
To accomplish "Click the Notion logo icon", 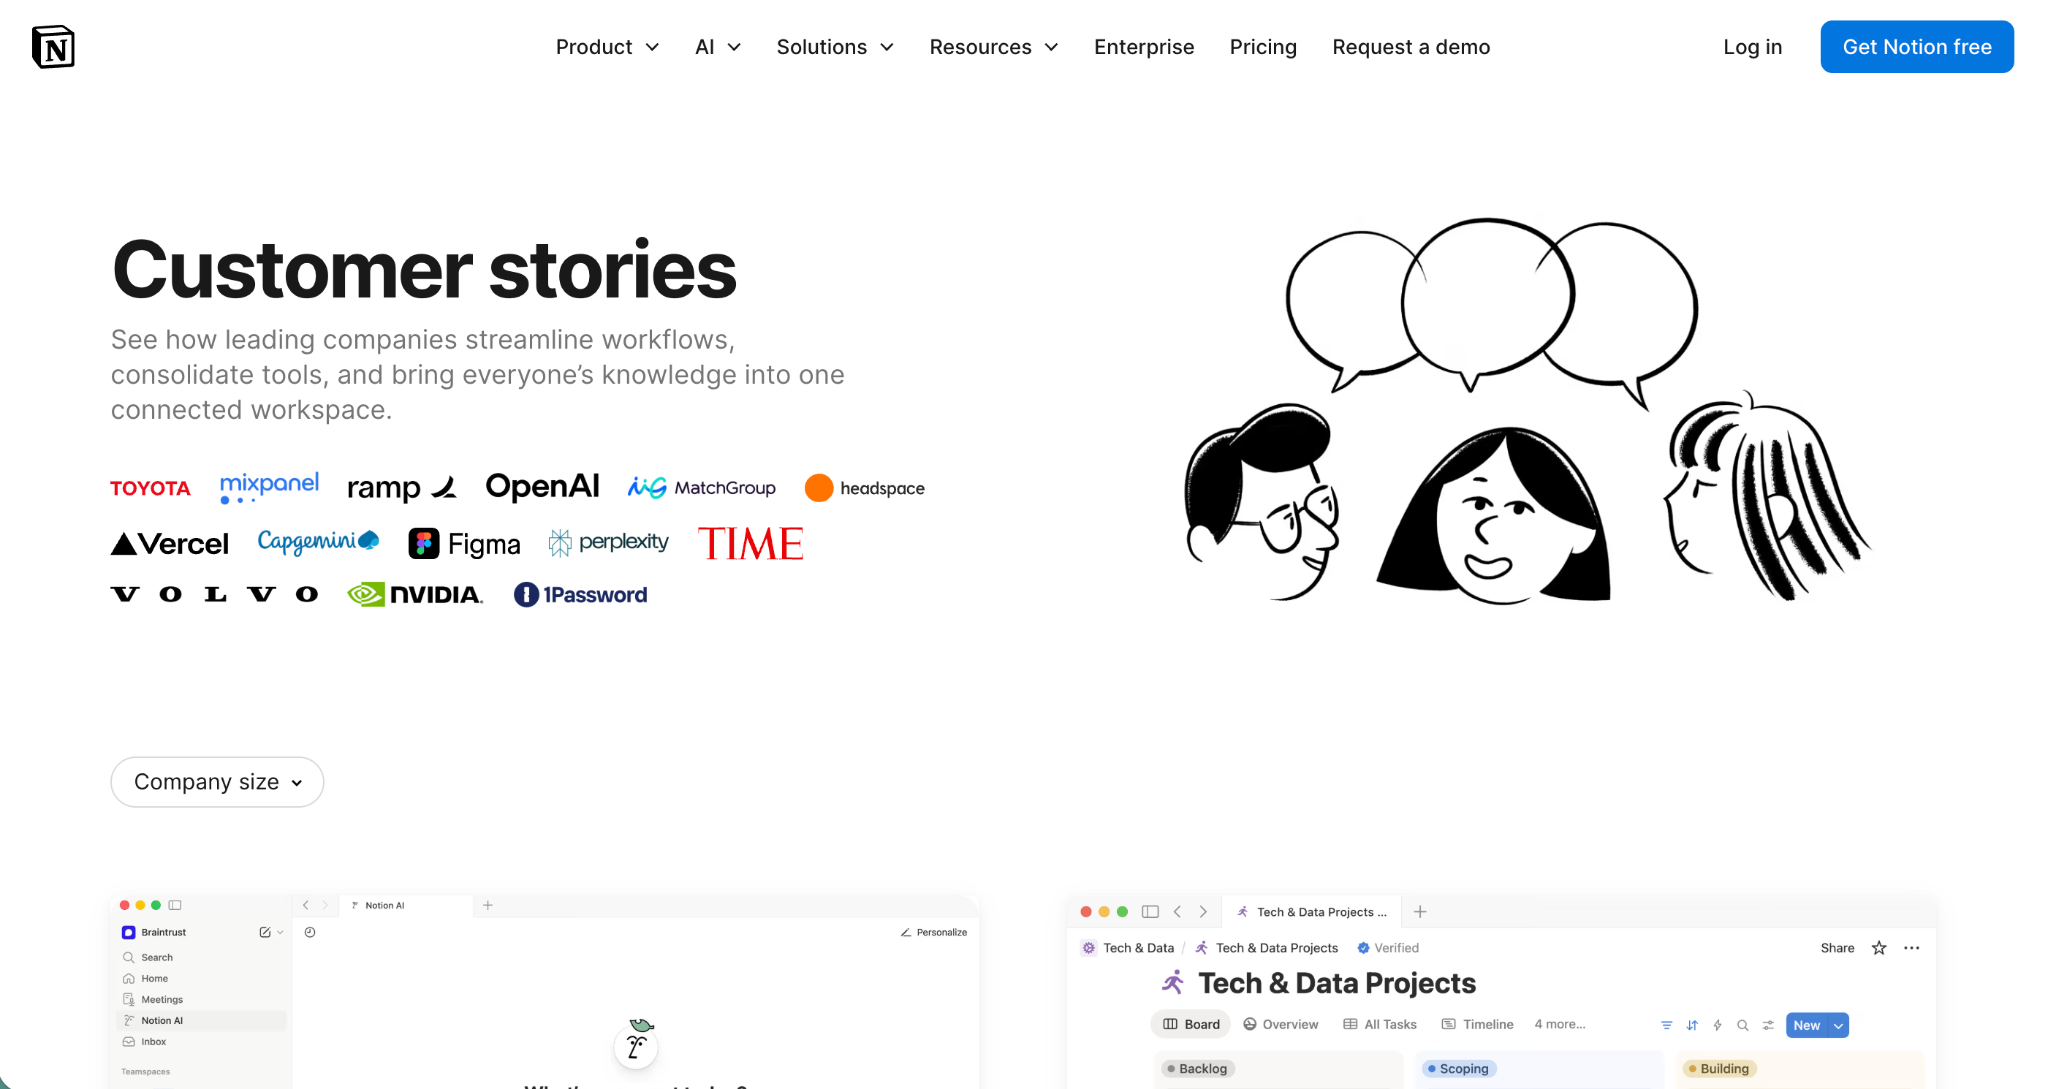I will [x=53, y=47].
